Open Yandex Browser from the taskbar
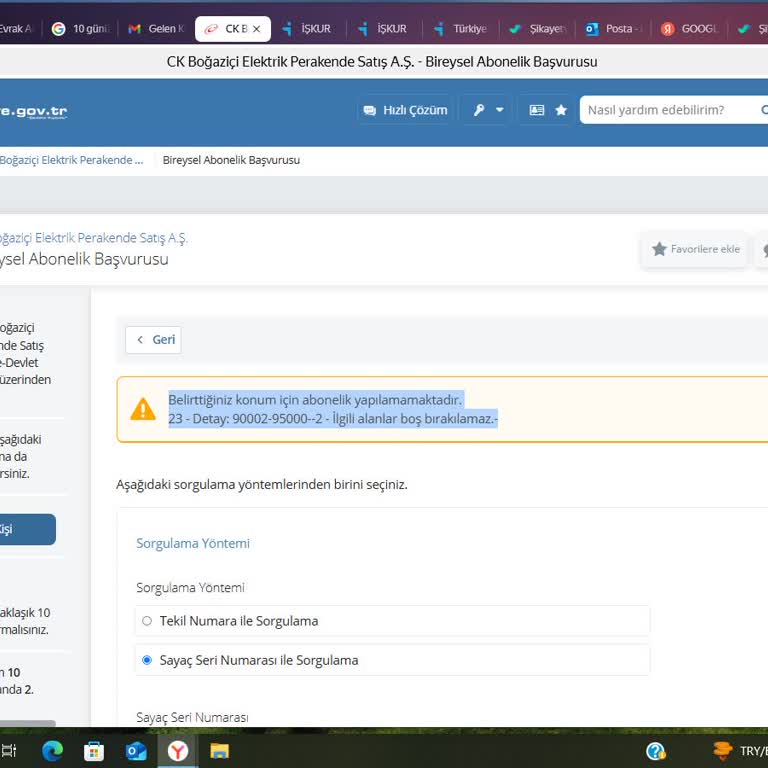This screenshot has width=768, height=768. tap(178, 751)
